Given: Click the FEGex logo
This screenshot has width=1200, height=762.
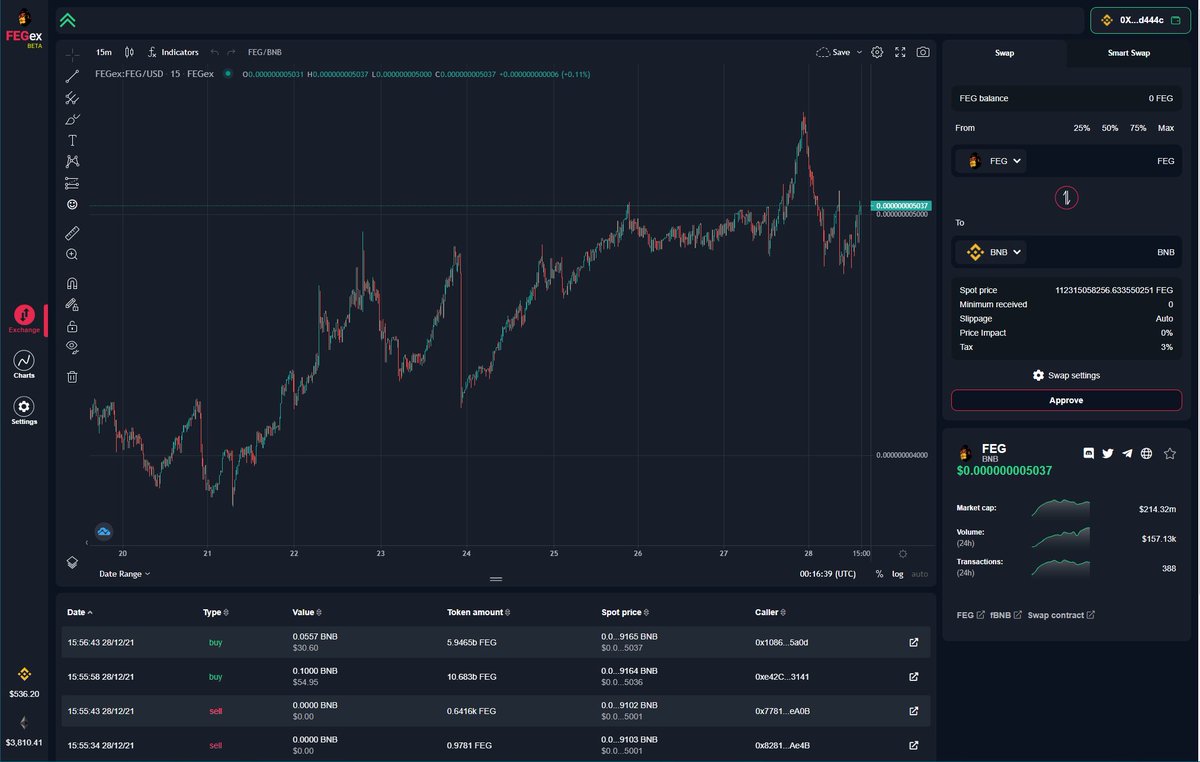Looking at the screenshot, I should (23, 27).
